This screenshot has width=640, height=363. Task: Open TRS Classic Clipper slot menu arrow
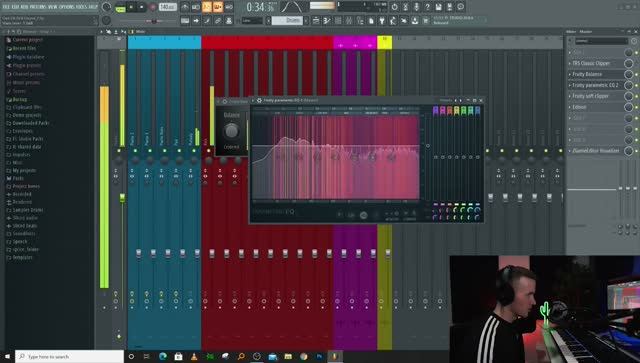pyautogui.click(x=570, y=63)
